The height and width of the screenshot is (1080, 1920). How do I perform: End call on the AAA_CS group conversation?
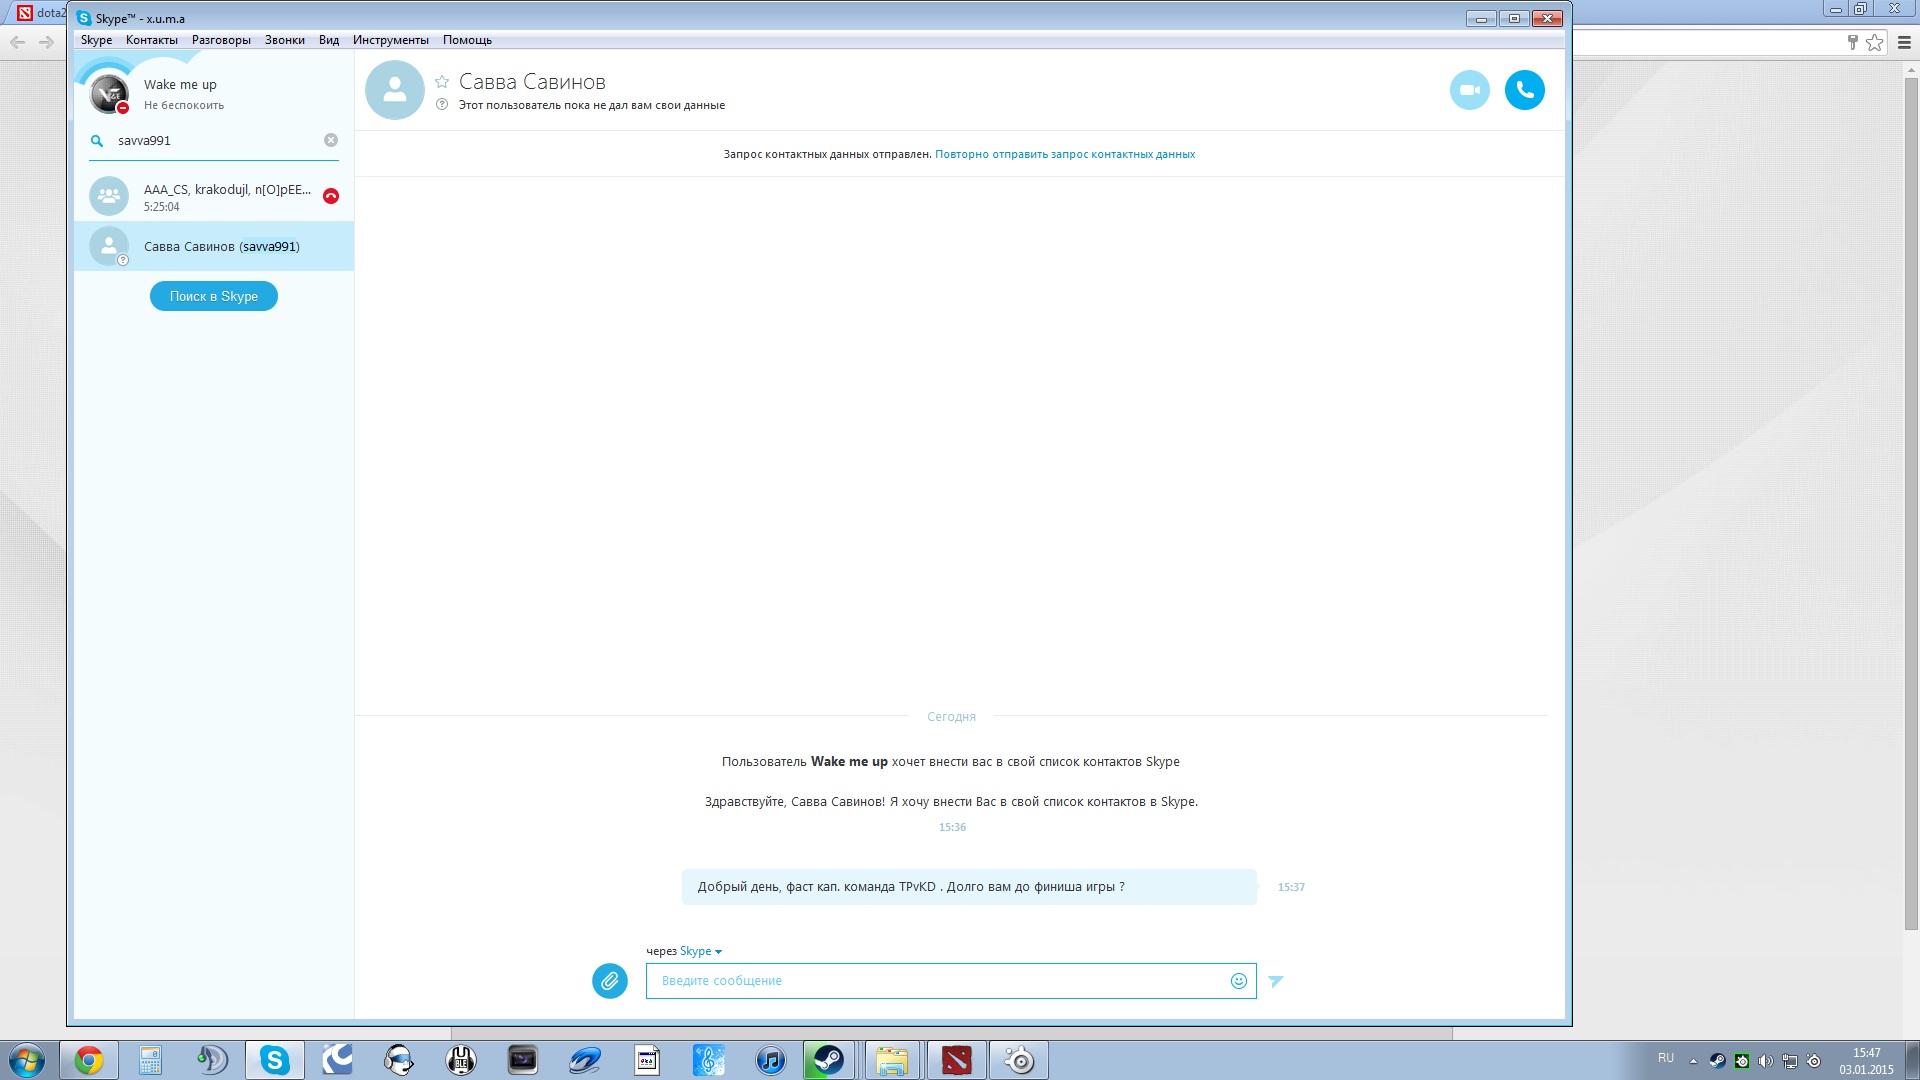tap(331, 196)
